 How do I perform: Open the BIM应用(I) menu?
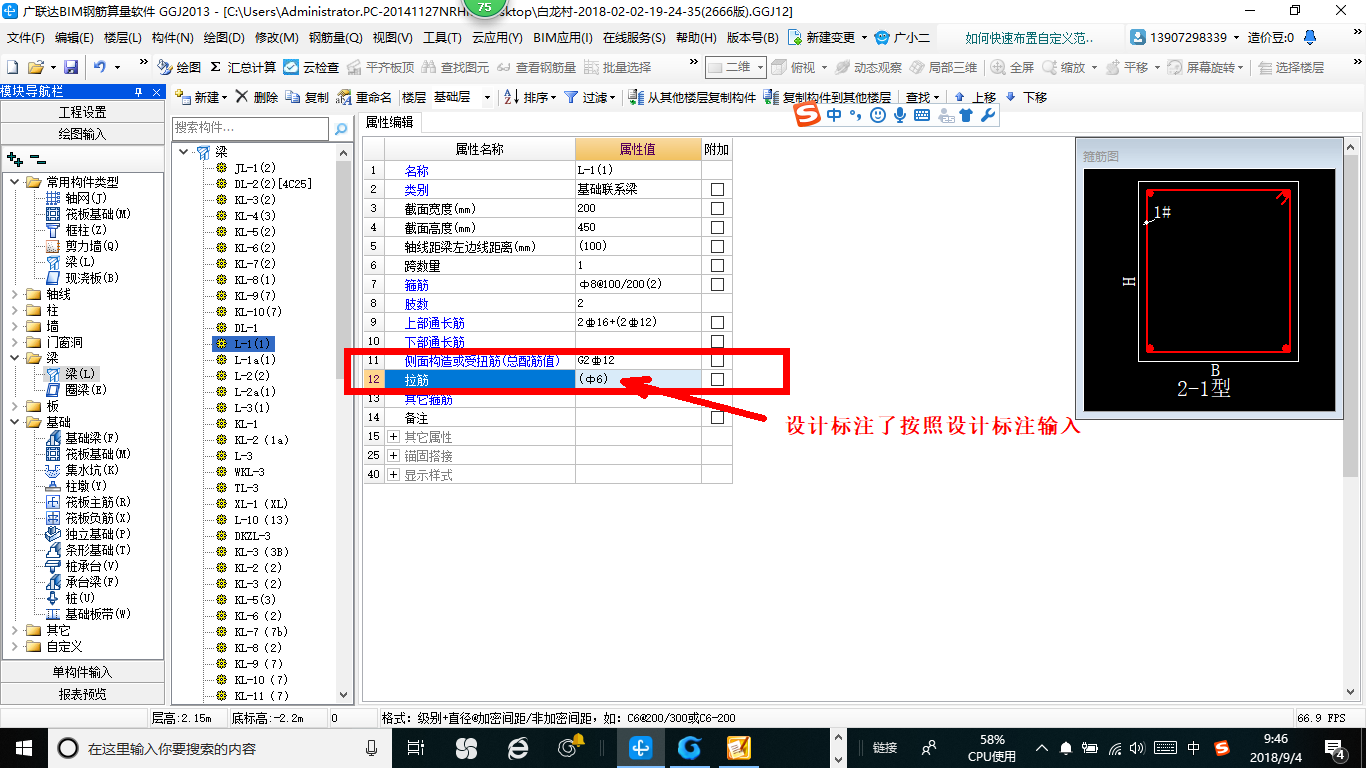click(x=563, y=38)
